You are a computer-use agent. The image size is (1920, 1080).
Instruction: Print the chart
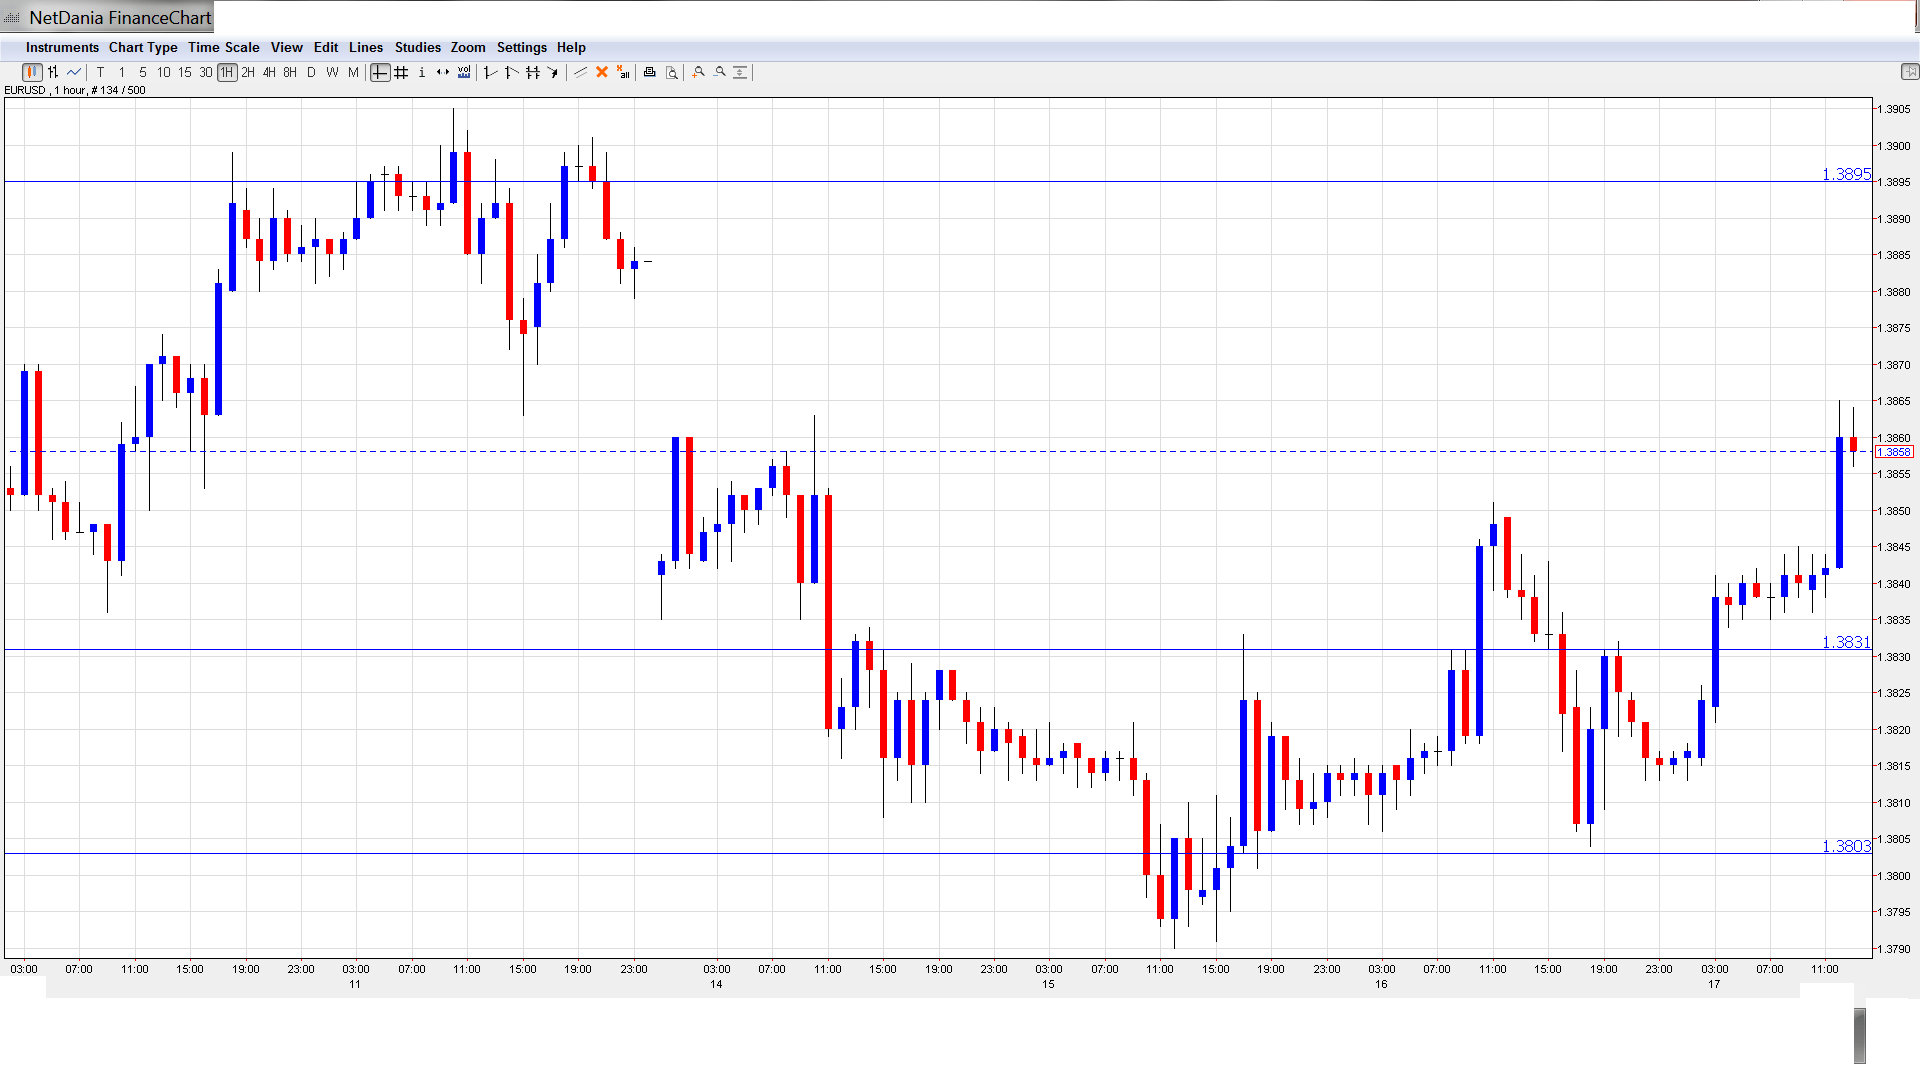point(650,72)
